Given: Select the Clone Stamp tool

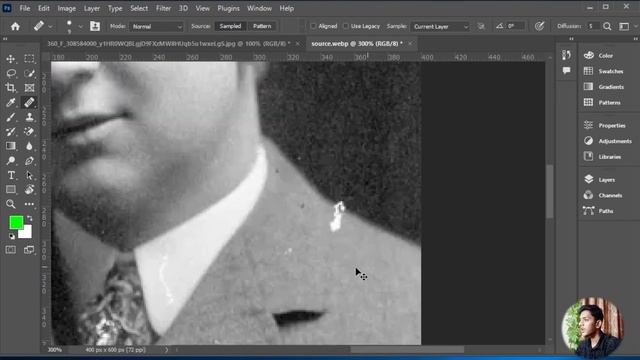Looking at the screenshot, I should click(29, 117).
